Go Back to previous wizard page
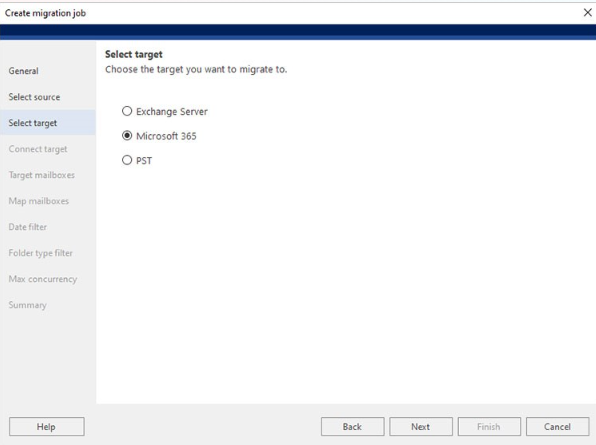Viewport: 596px width, 445px height. point(352,426)
